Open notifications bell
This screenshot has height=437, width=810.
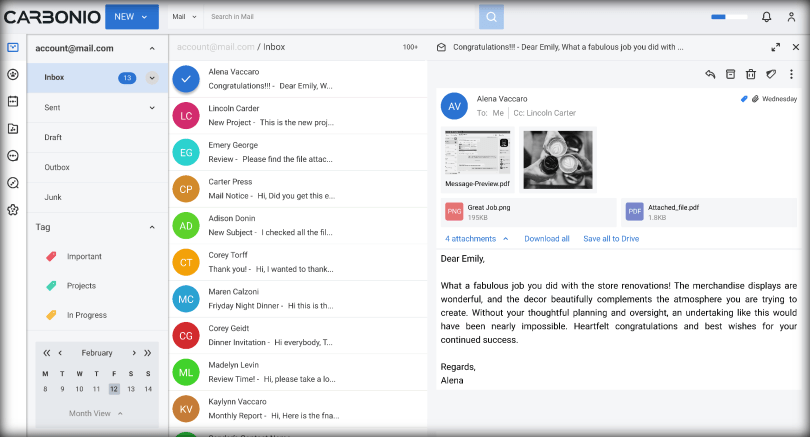(767, 17)
